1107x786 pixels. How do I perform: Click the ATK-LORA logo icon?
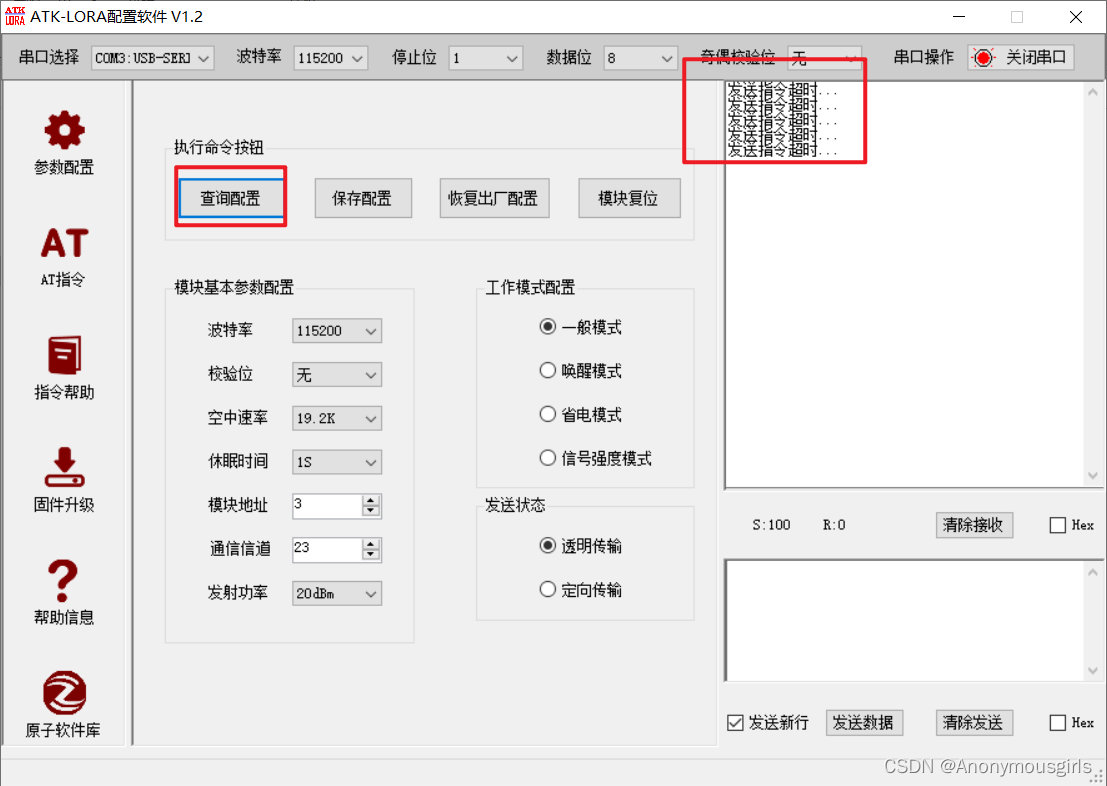pyautogui.click(x=14, y=16)
